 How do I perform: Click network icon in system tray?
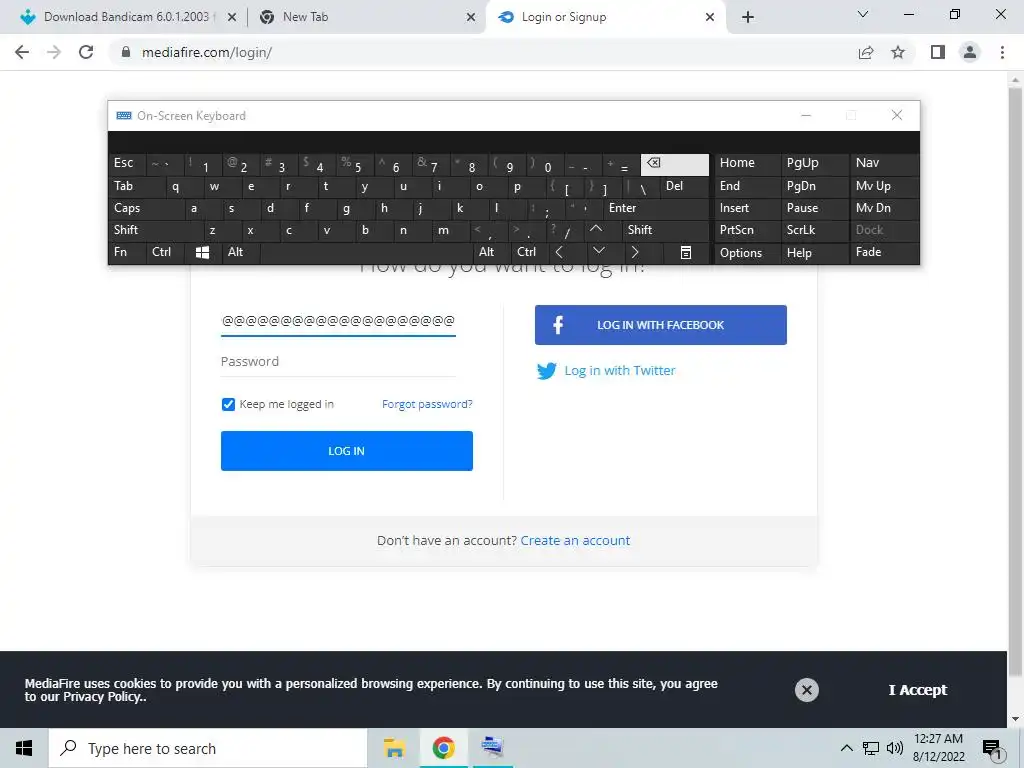point(871,748)
